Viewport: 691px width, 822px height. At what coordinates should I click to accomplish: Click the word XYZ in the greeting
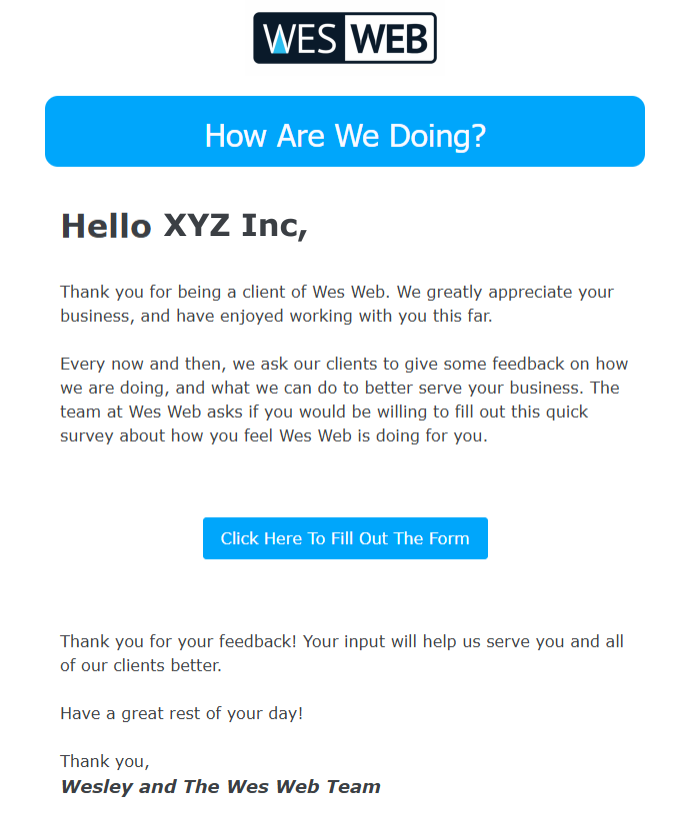point(197,226)
